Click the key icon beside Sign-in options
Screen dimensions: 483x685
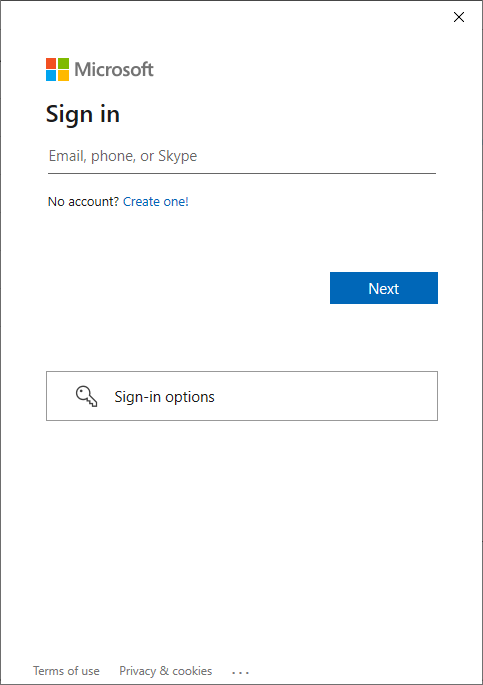pos(86,396)
